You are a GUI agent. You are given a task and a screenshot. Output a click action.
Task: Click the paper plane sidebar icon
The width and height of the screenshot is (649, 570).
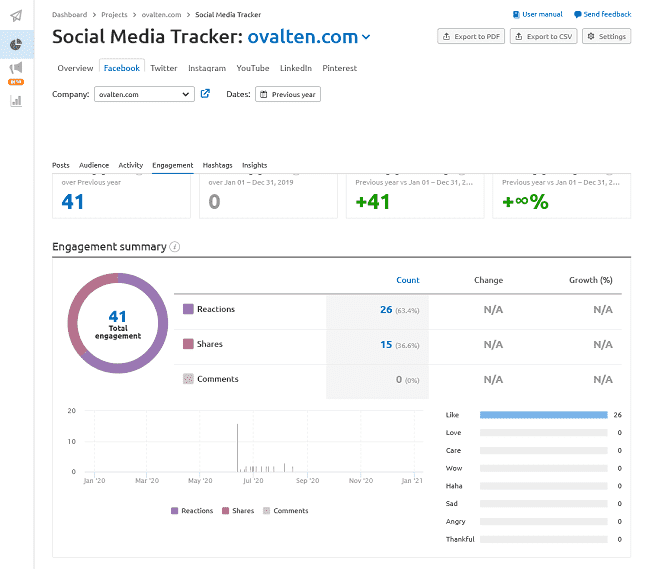tap(16, 16)
